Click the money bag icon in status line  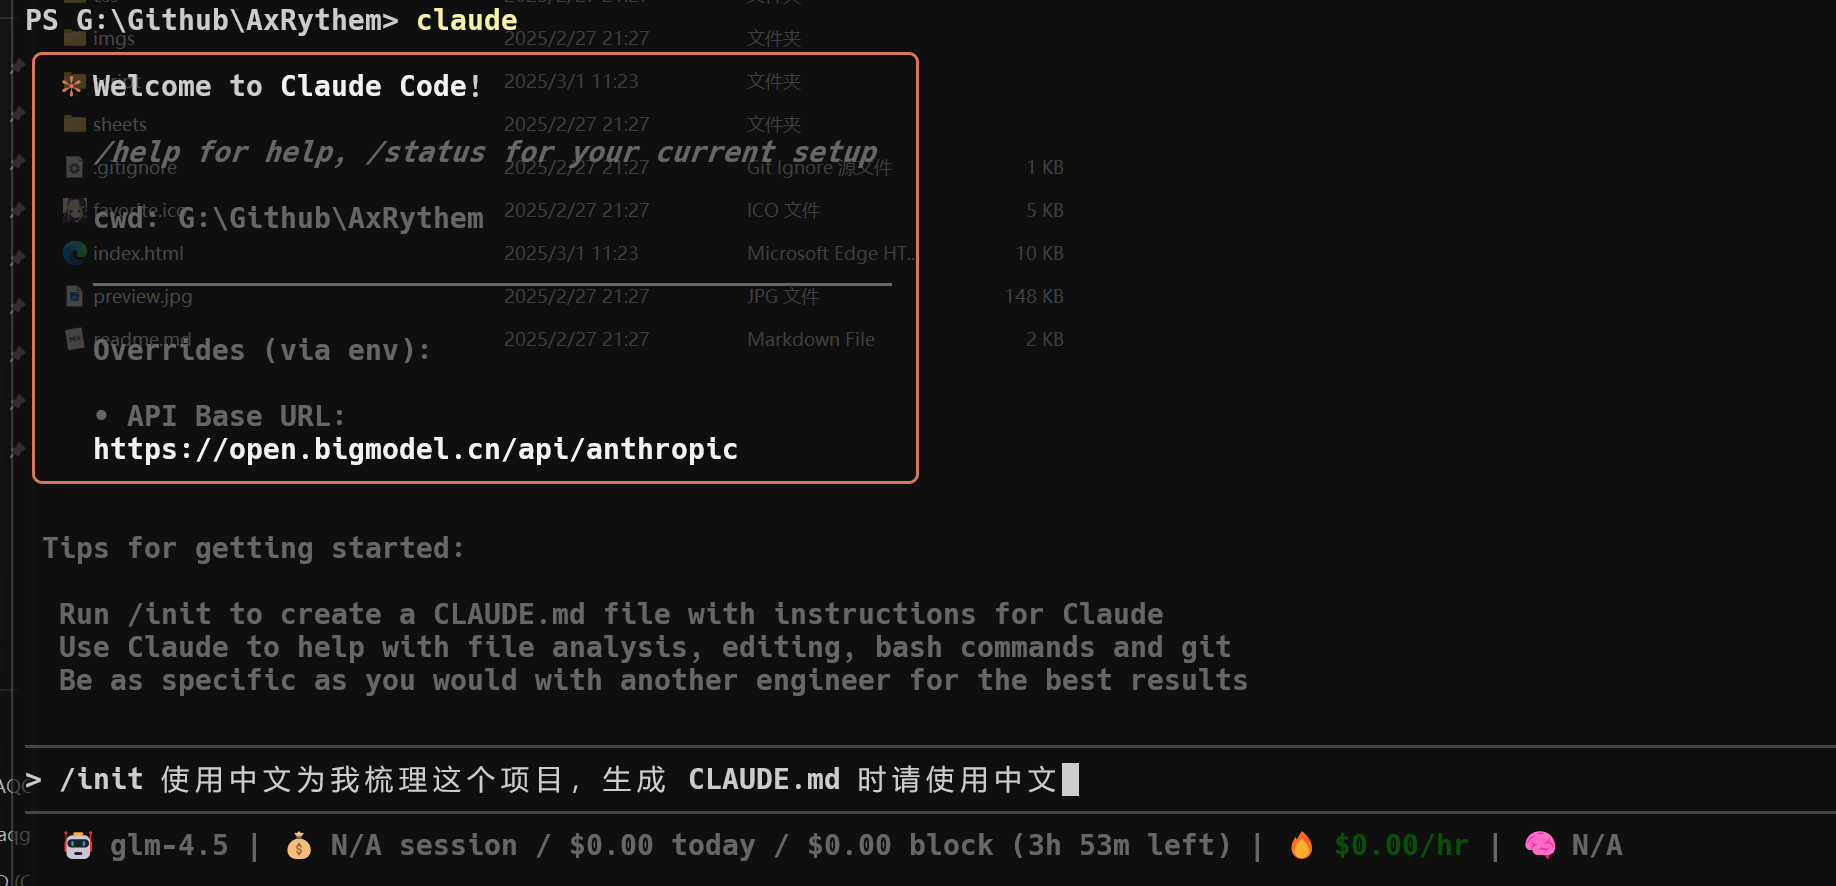298,846
